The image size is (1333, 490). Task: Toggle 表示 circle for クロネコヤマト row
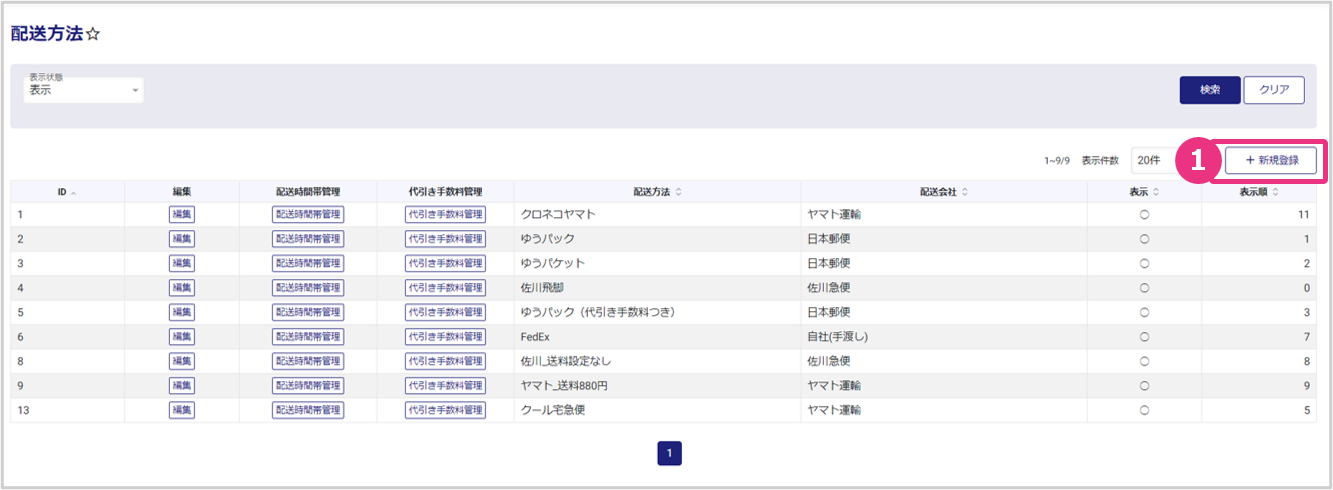[x=1144, y=215]
